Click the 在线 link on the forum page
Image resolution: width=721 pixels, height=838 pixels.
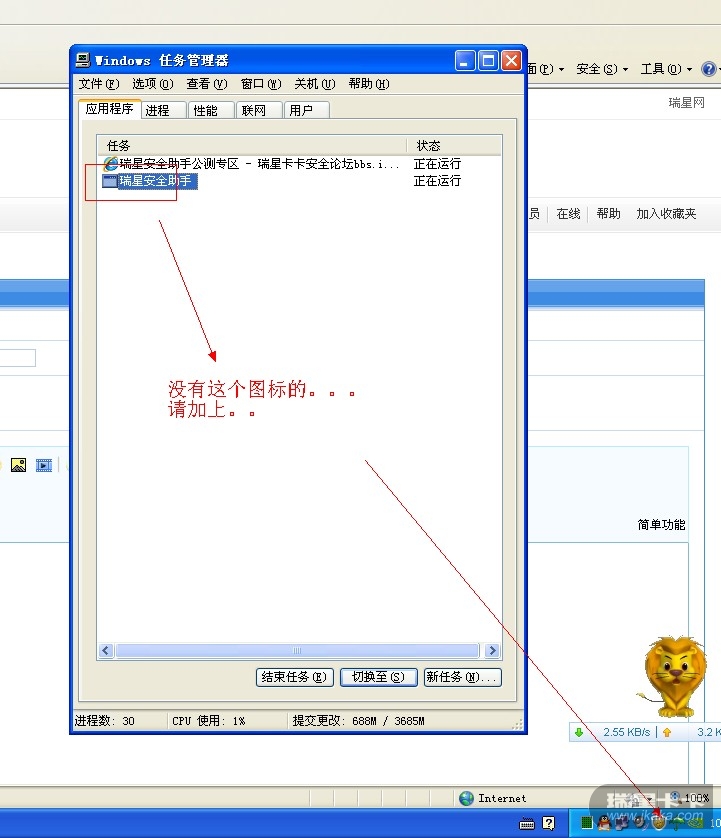pyautogui.click(x=568, y=214)
